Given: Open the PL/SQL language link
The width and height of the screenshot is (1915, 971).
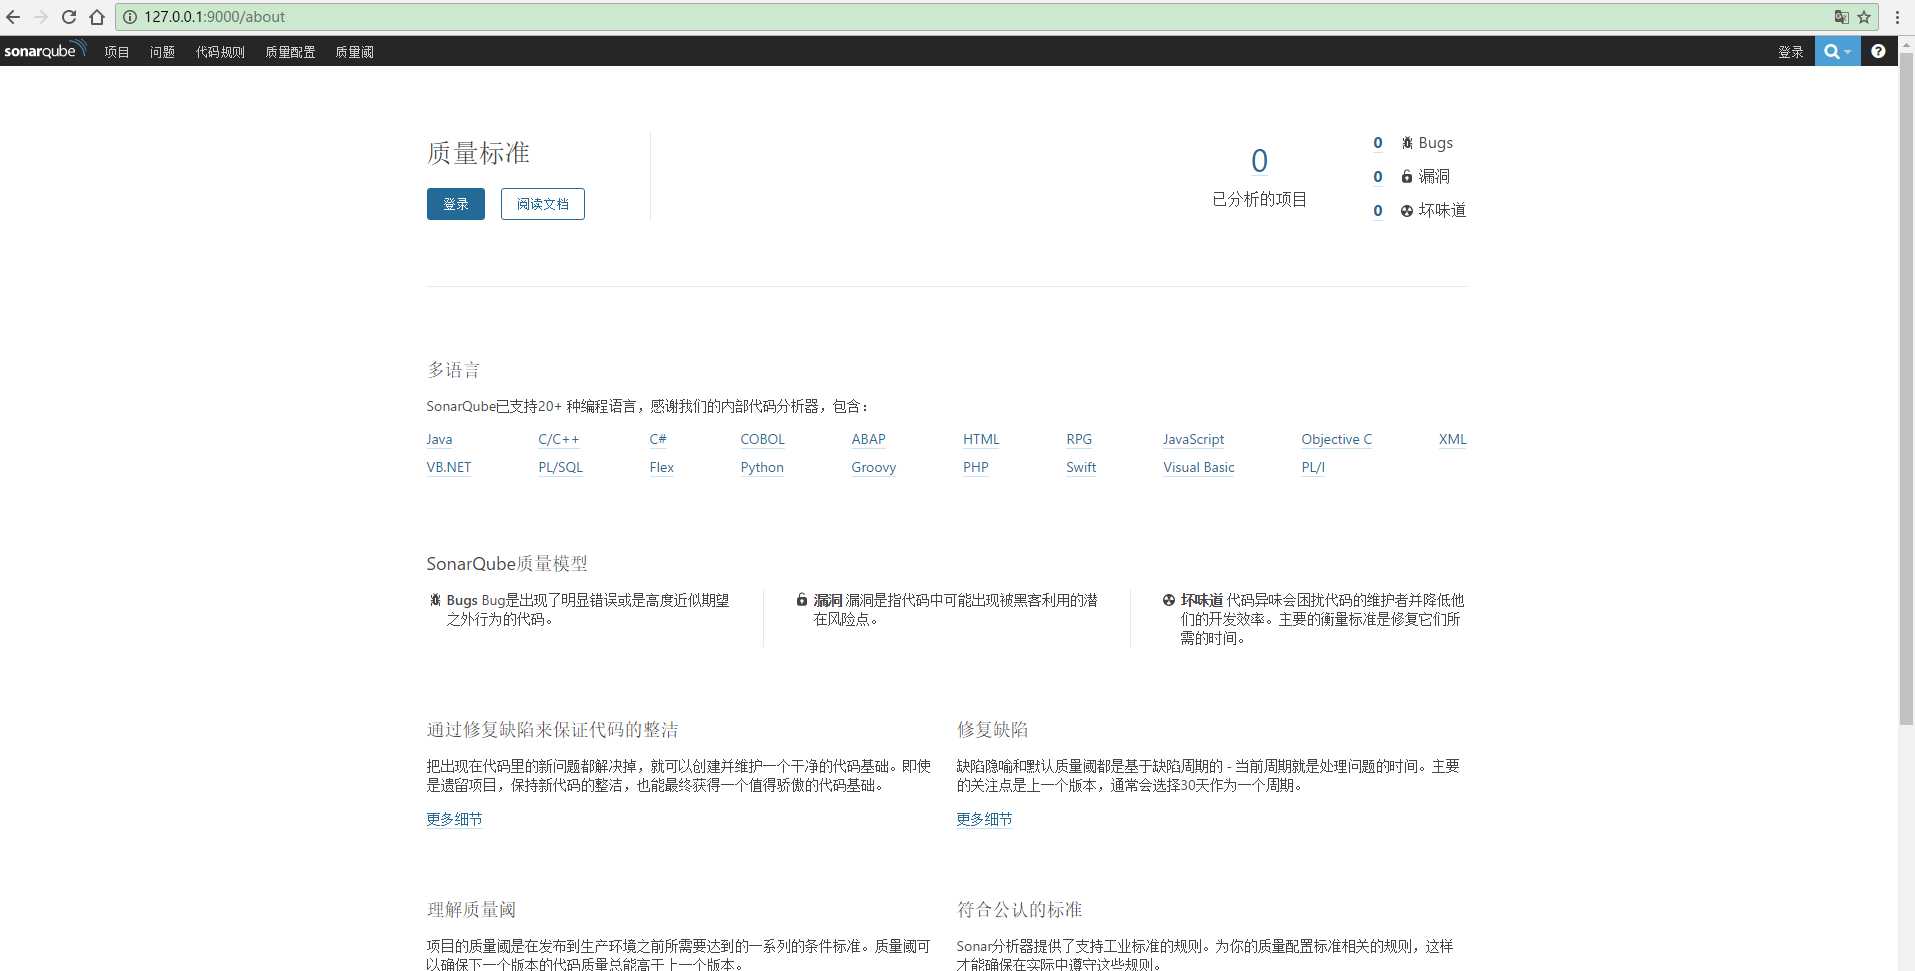Looking at the screenshot, I should click(560, 467).
